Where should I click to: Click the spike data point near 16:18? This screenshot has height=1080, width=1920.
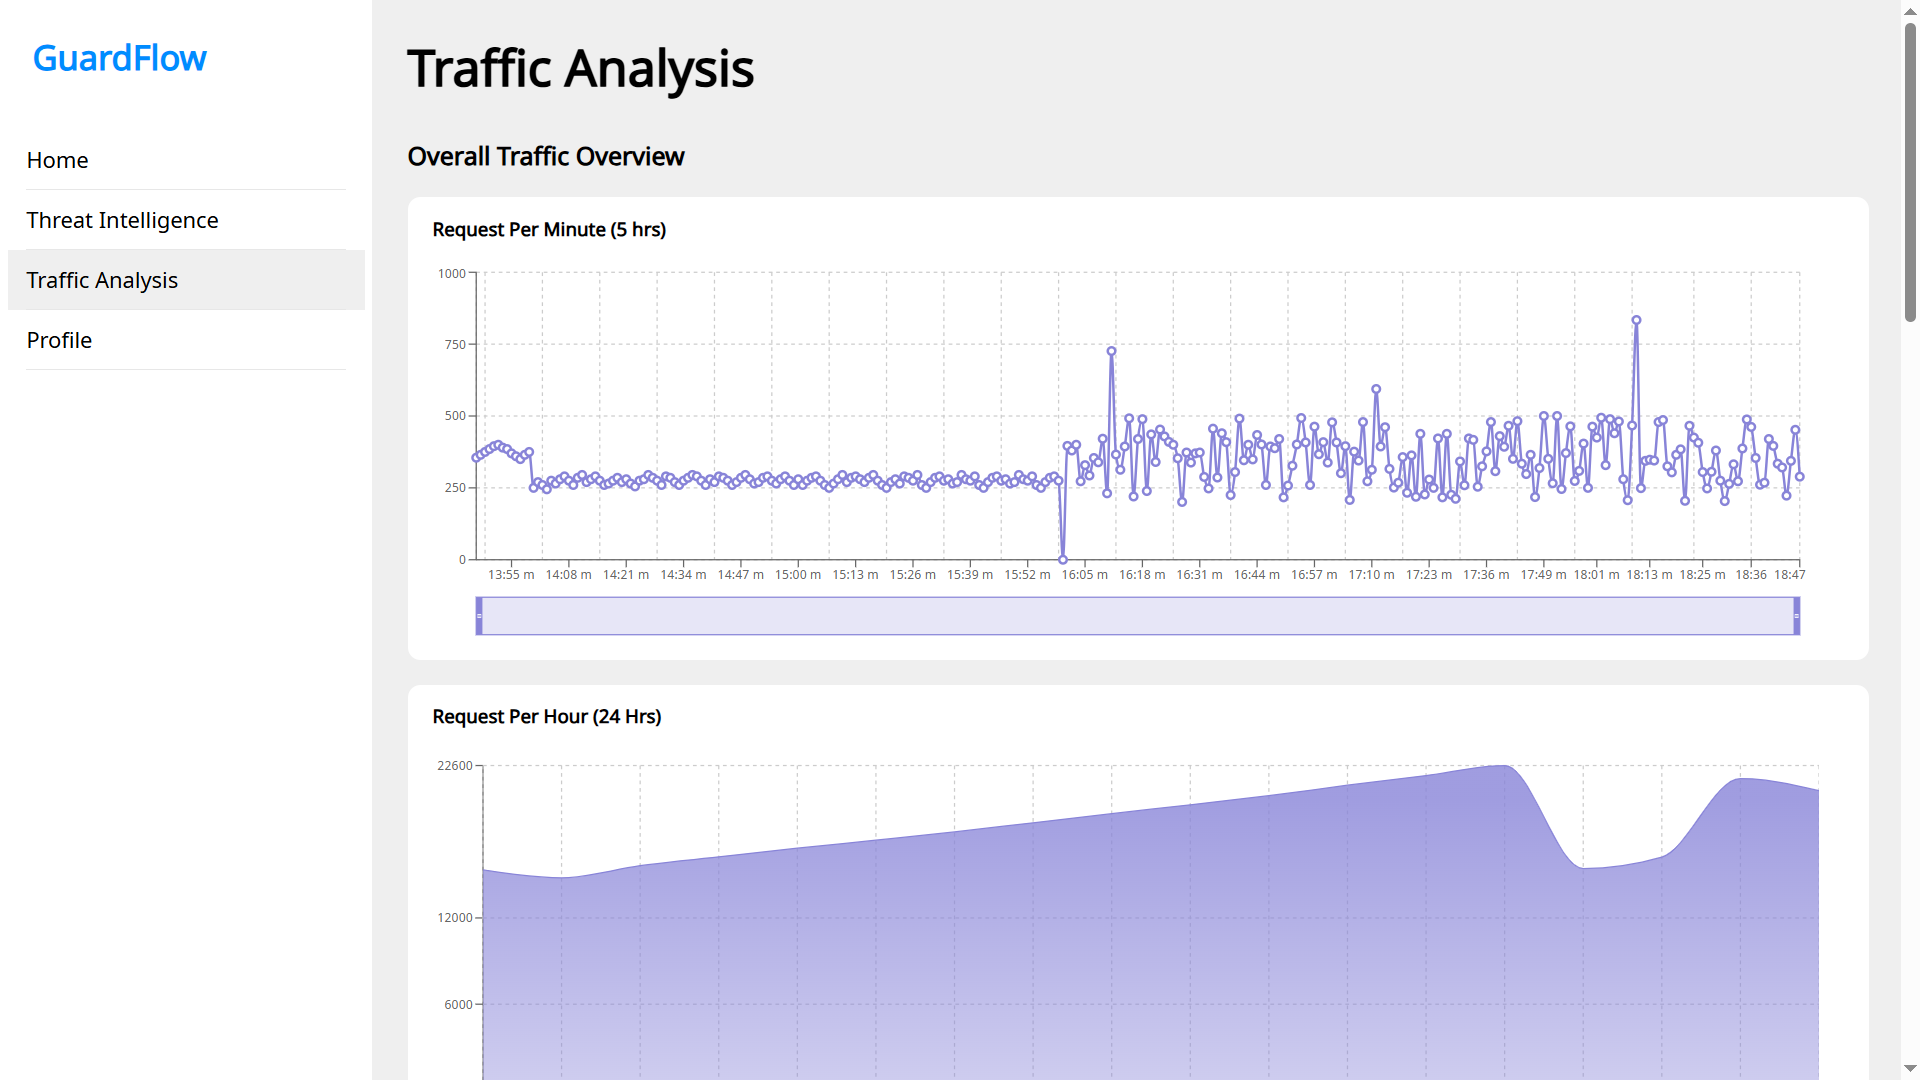1111,351
